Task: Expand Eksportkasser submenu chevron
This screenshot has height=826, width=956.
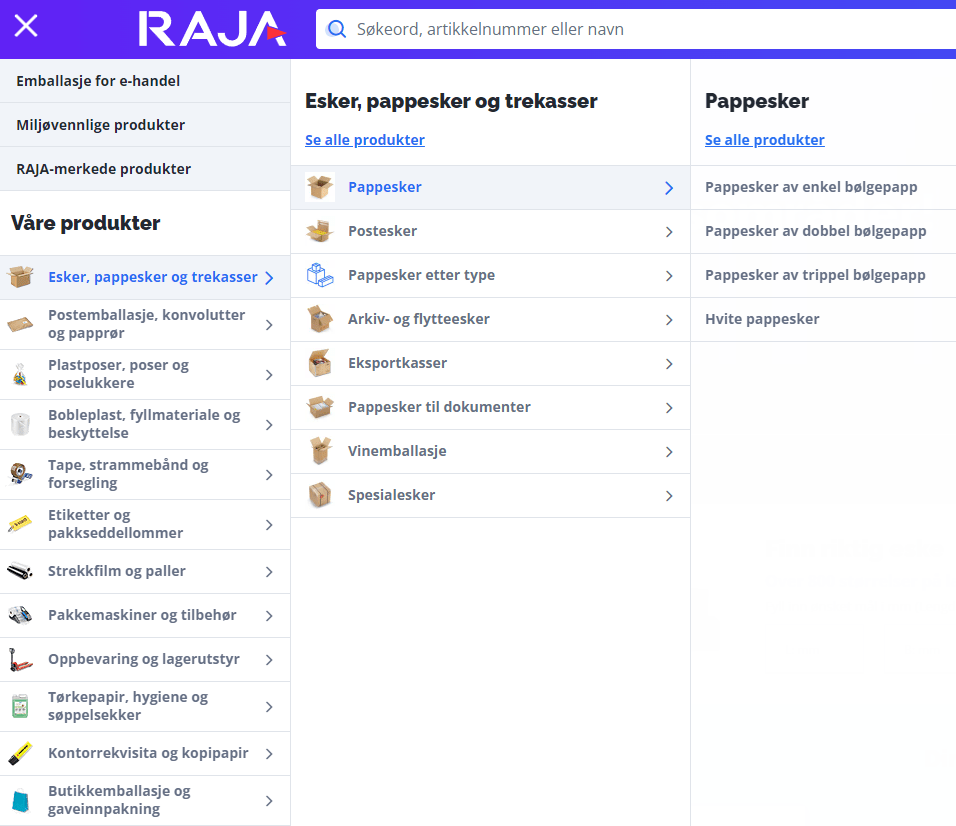Action: pyautogui.click(x=669, y=364)
